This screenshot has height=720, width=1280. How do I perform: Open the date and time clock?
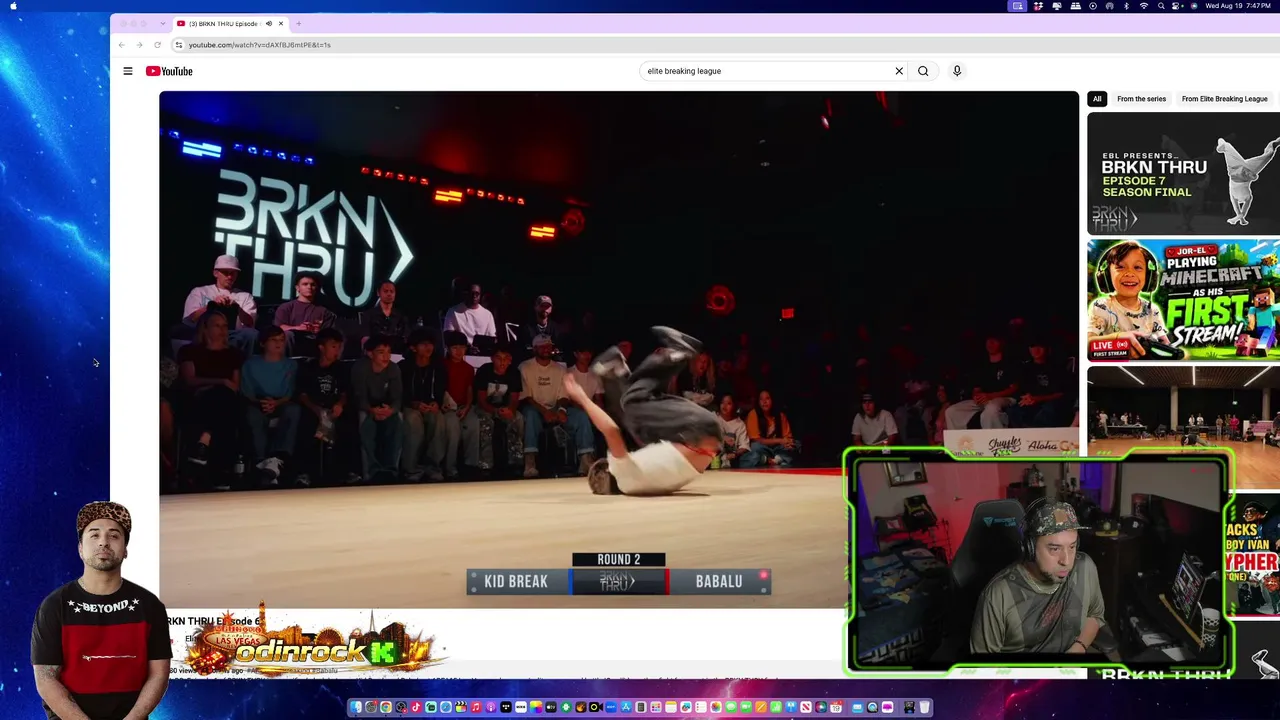pos(1238,6)
